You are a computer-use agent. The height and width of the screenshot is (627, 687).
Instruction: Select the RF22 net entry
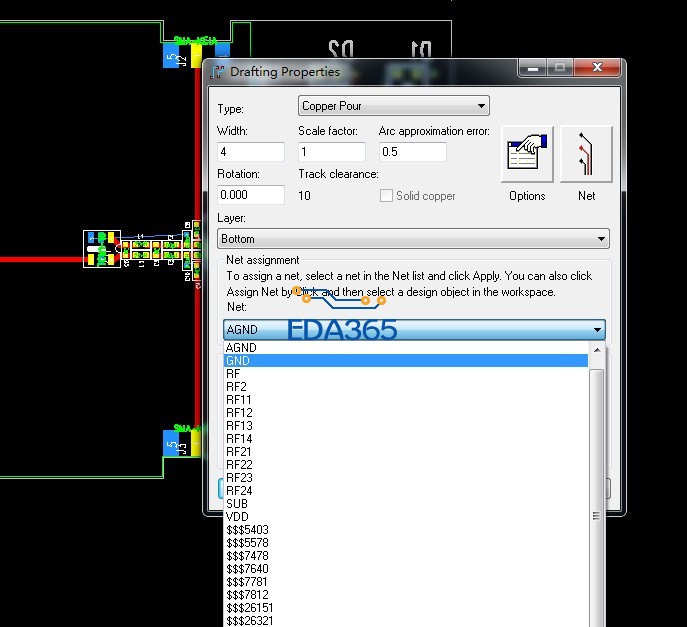coord(406,465)
